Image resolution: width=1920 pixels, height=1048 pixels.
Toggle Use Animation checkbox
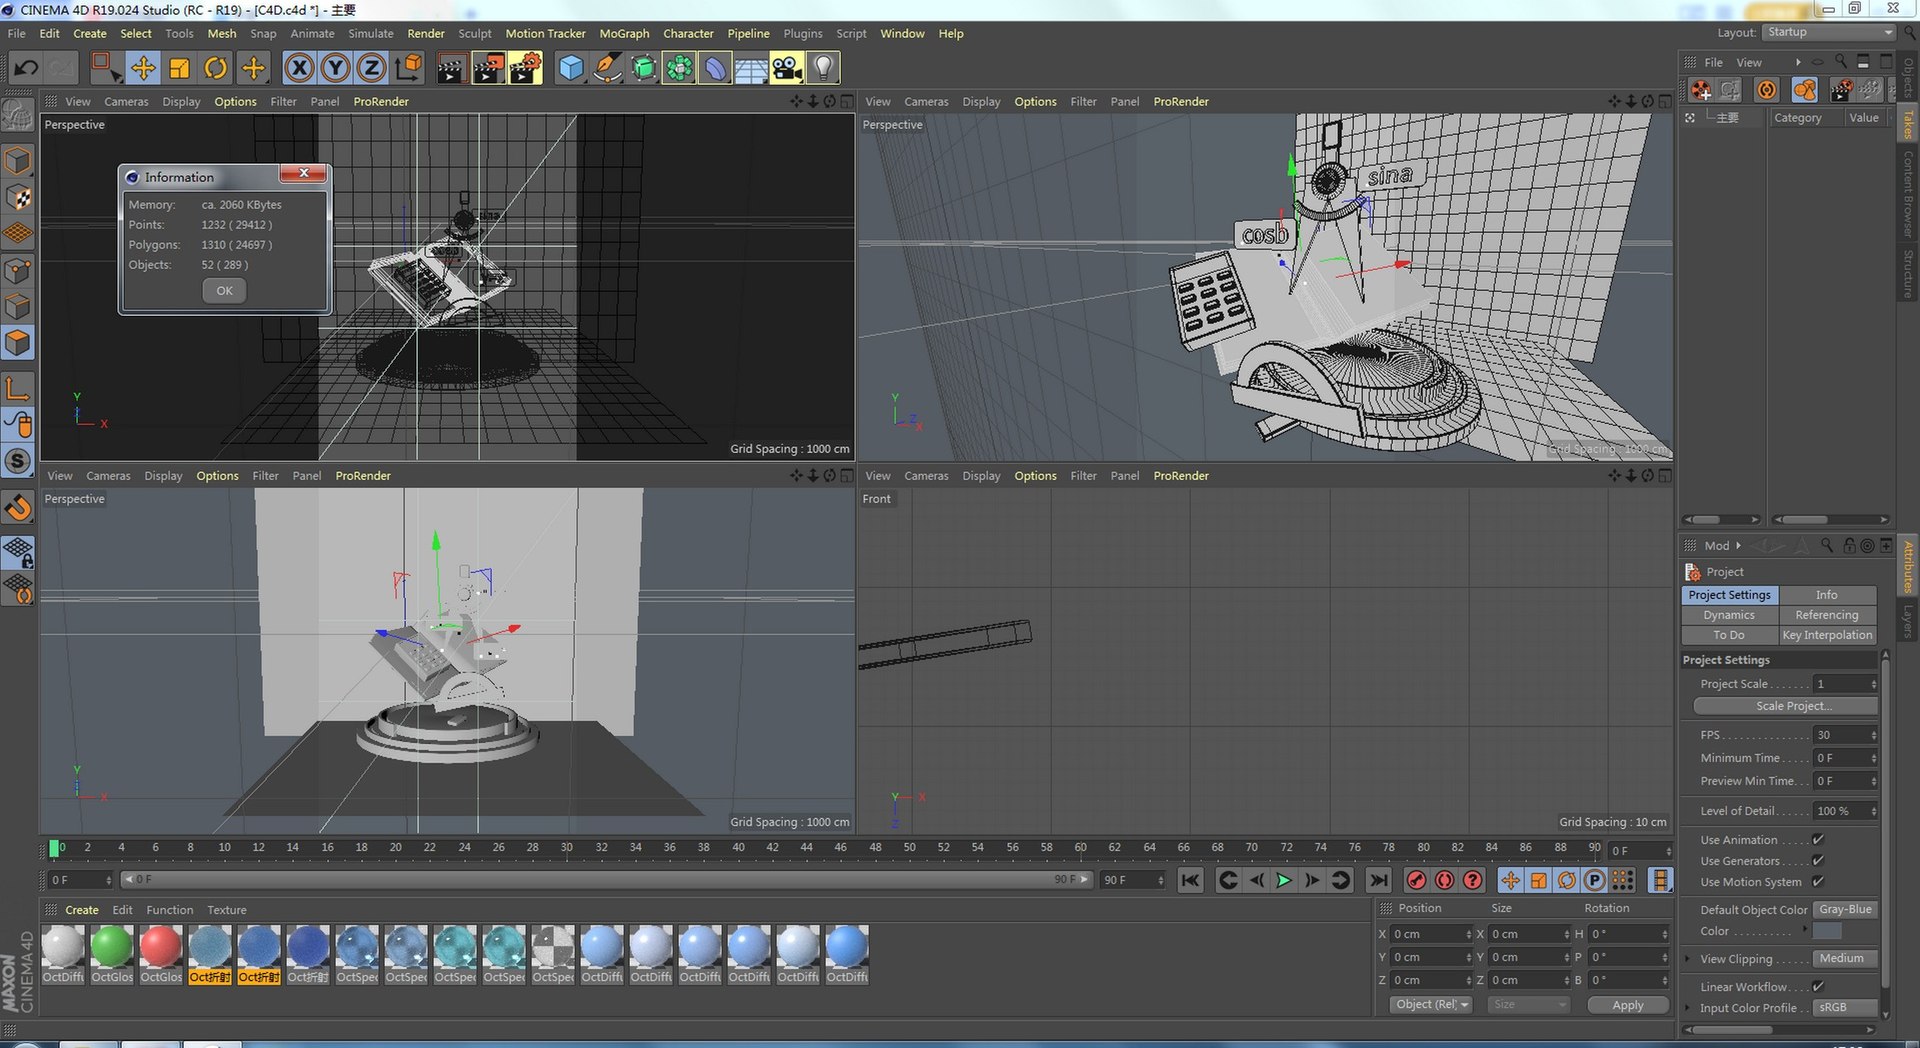click(1818, 840)
